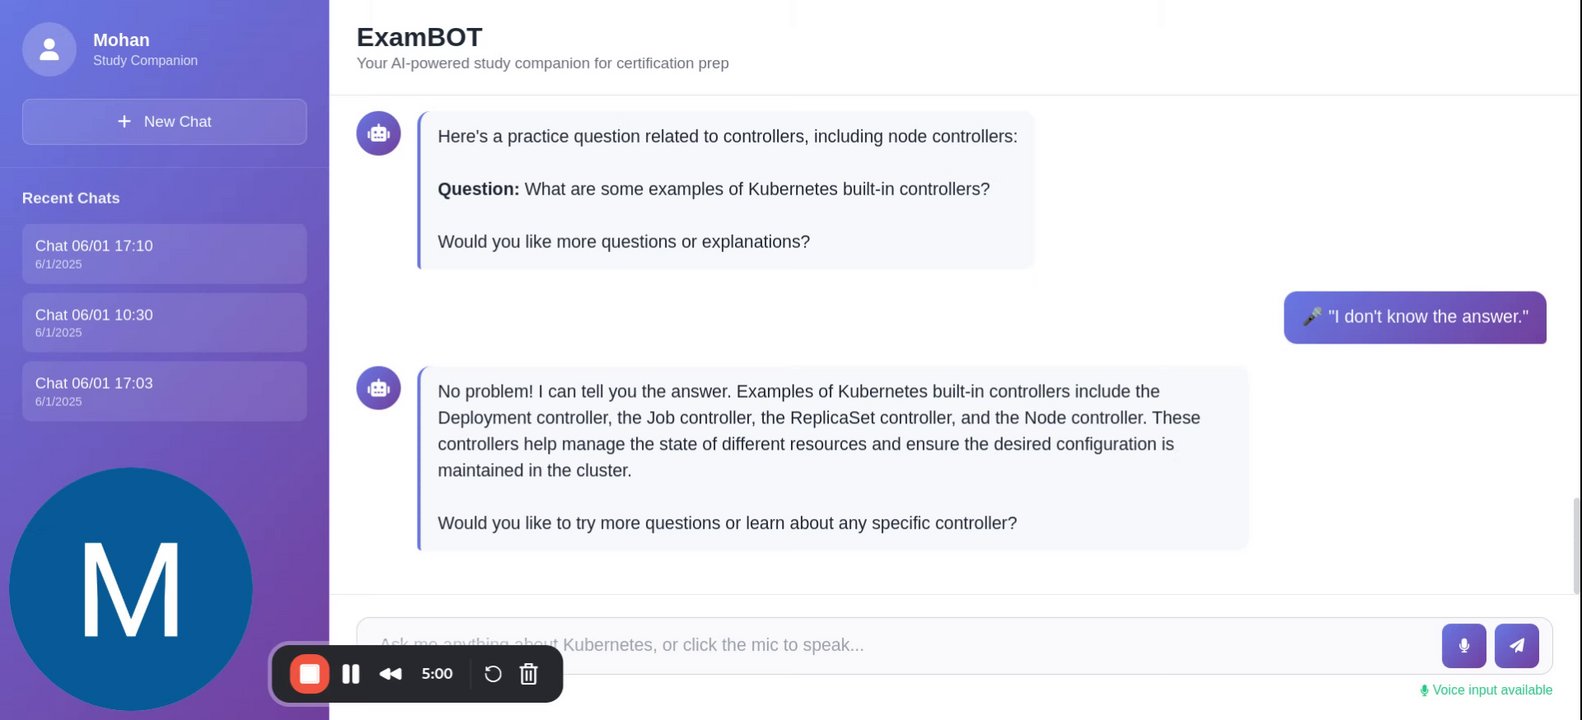Click the paper plane send button

tap(1516, 646)
